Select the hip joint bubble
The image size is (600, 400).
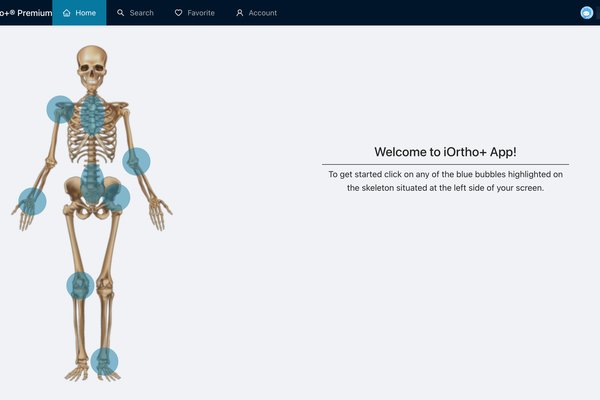pos(116,198)
